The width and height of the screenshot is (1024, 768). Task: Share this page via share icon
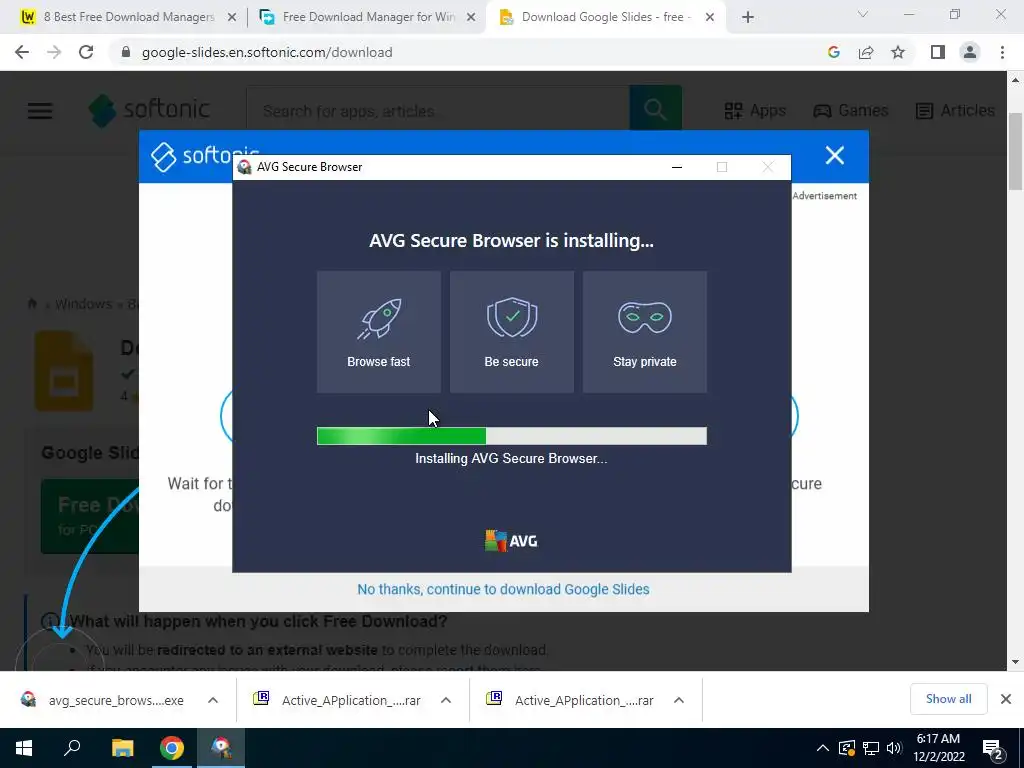(x=866, y=52)
